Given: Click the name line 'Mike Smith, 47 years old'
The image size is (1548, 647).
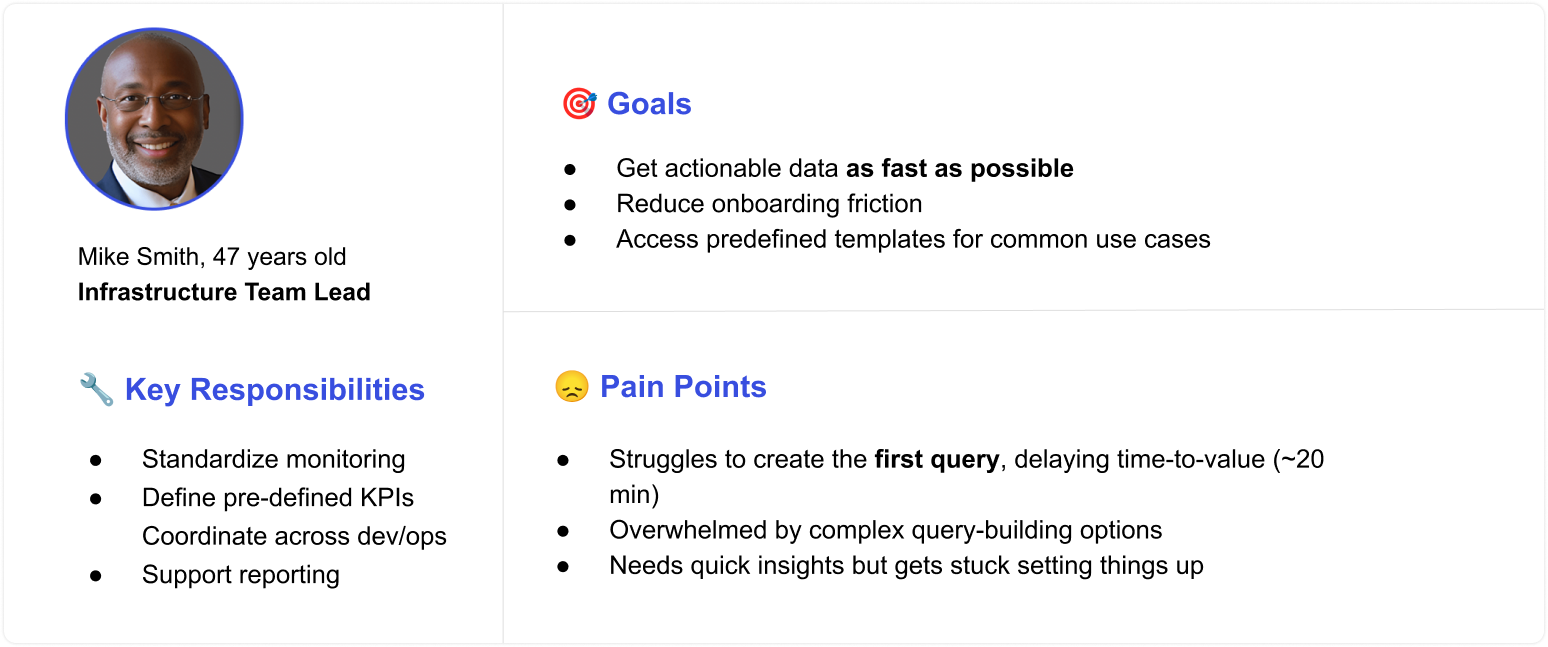Looking at the screenshot, I should pos(212,256).
